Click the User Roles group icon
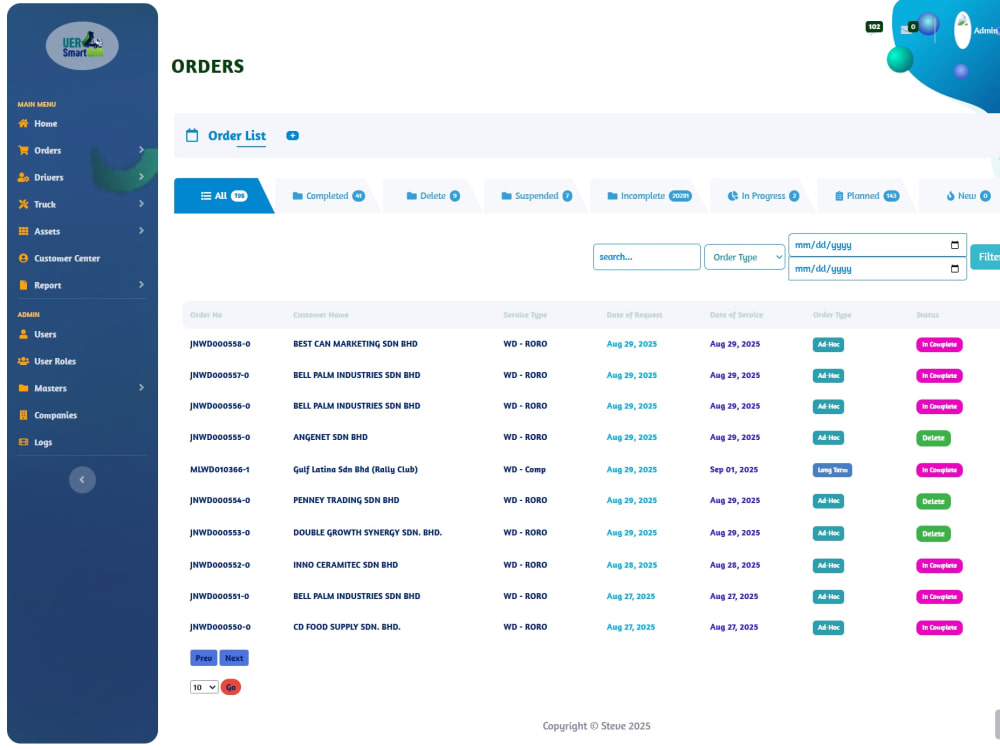 [24, 361]
